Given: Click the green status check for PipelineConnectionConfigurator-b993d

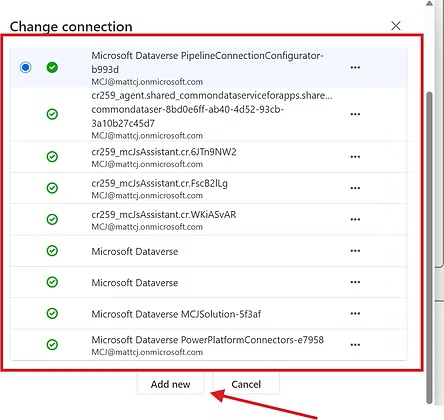Looking at the screenshot, I should 52,67.
